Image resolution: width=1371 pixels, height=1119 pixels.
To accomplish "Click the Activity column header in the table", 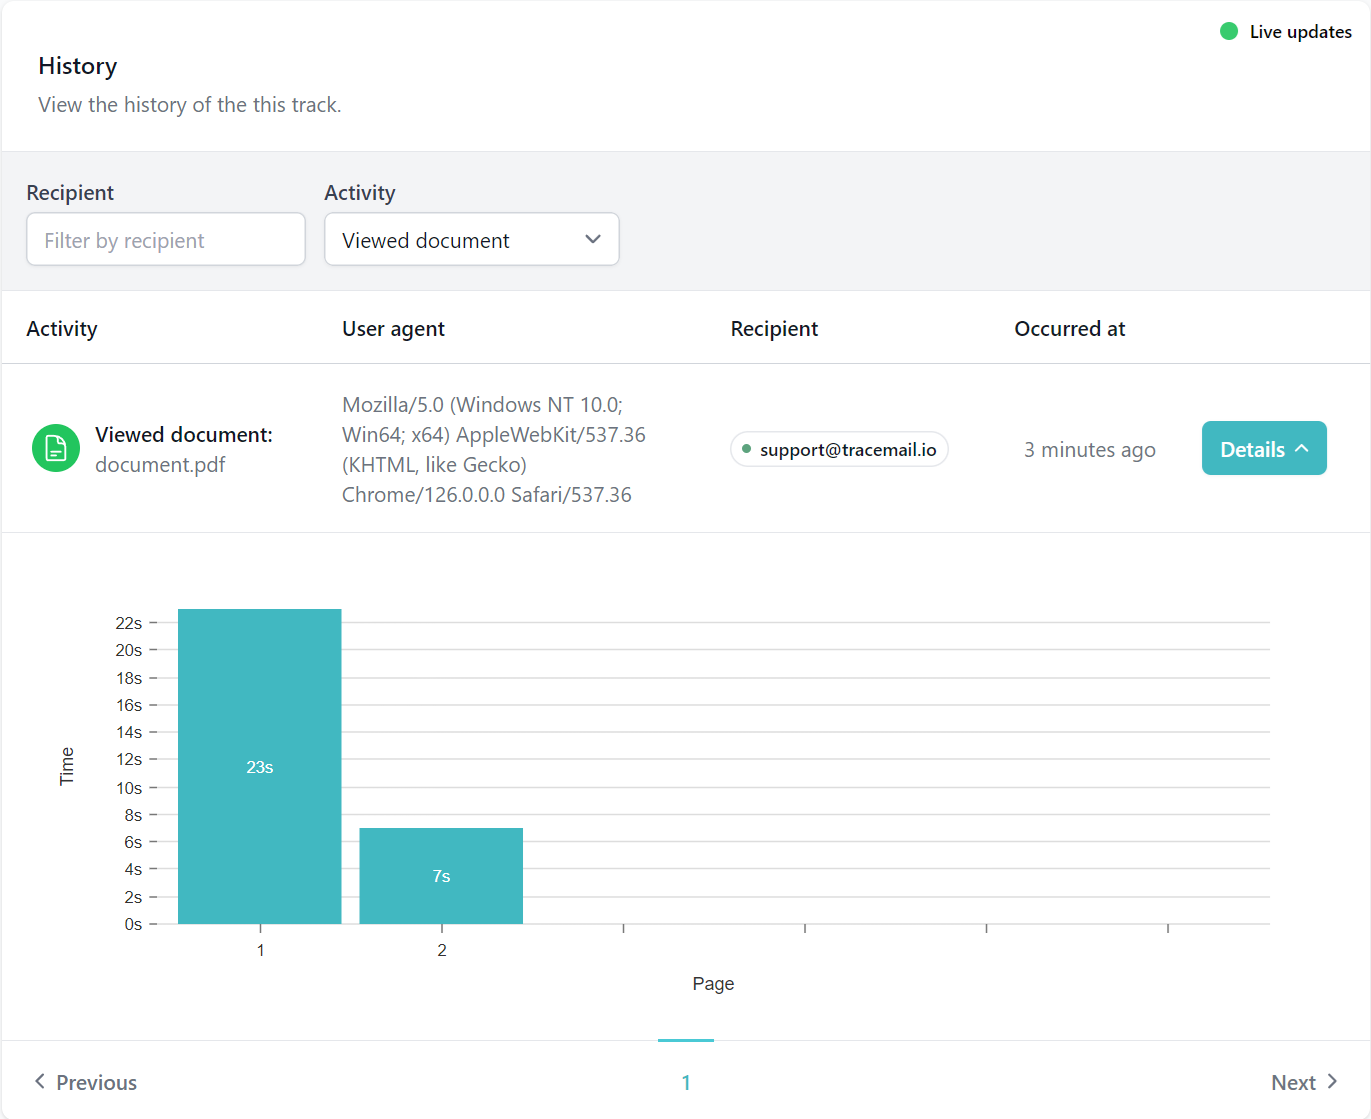I will (x=62, y=329).
